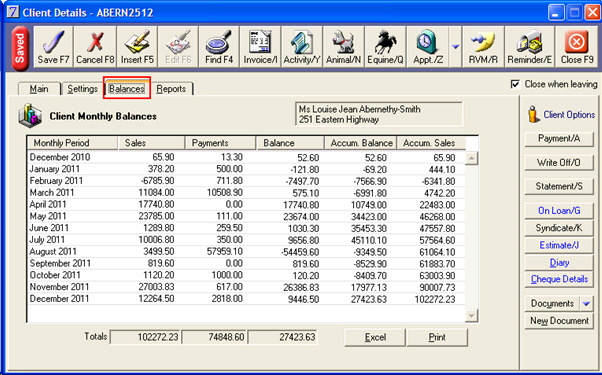Open the Reminder/E mailbox icon
This screenshot has height=375, width=602.
point(529,47)
